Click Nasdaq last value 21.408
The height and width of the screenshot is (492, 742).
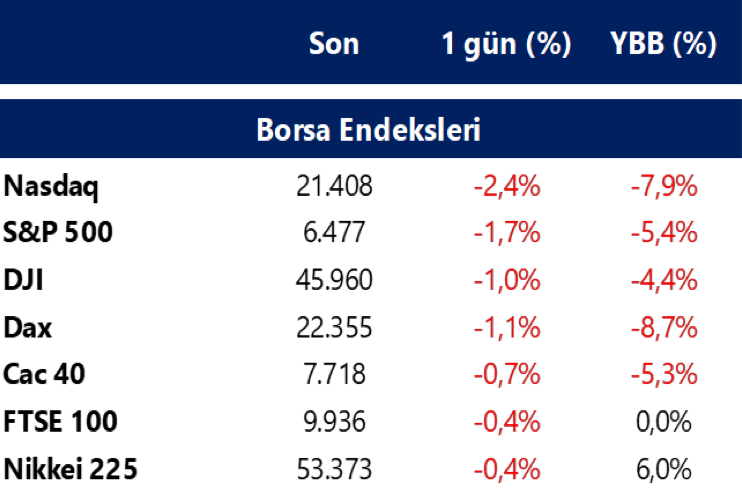(x=334, y=185)
